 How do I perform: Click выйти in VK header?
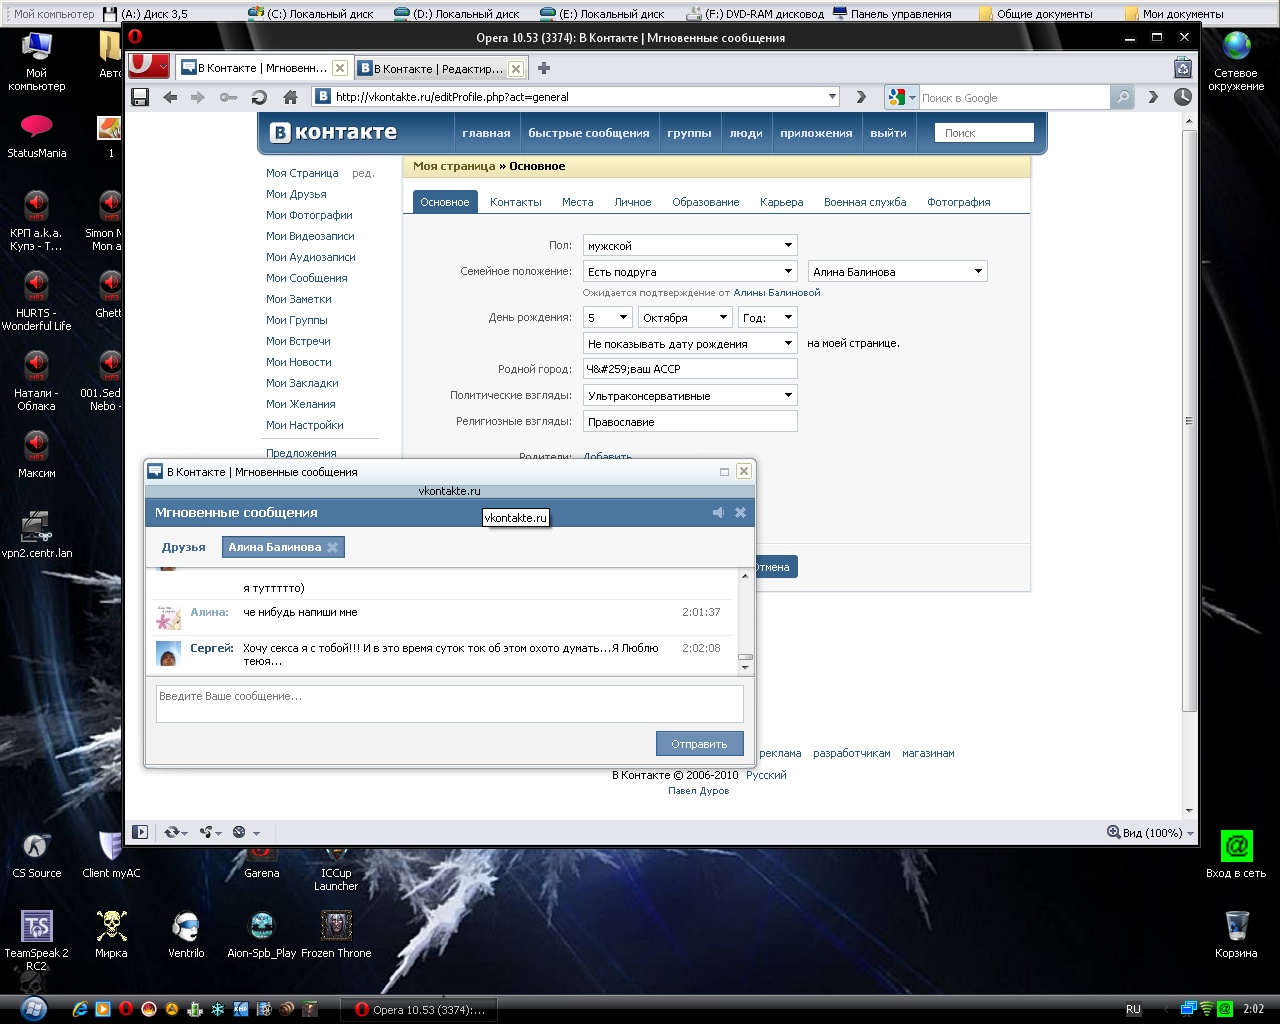pyautogui.click(x=888, y=133)
